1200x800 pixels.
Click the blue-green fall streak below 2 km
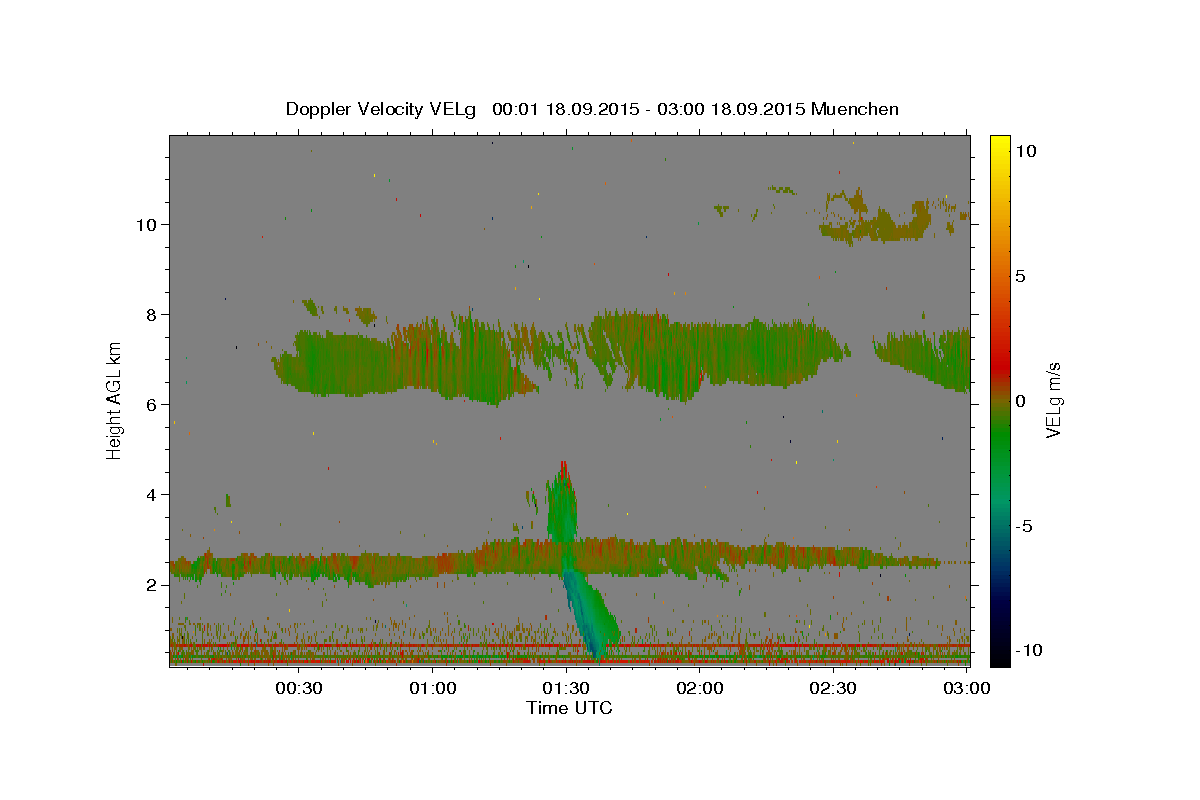click(591, 612)
